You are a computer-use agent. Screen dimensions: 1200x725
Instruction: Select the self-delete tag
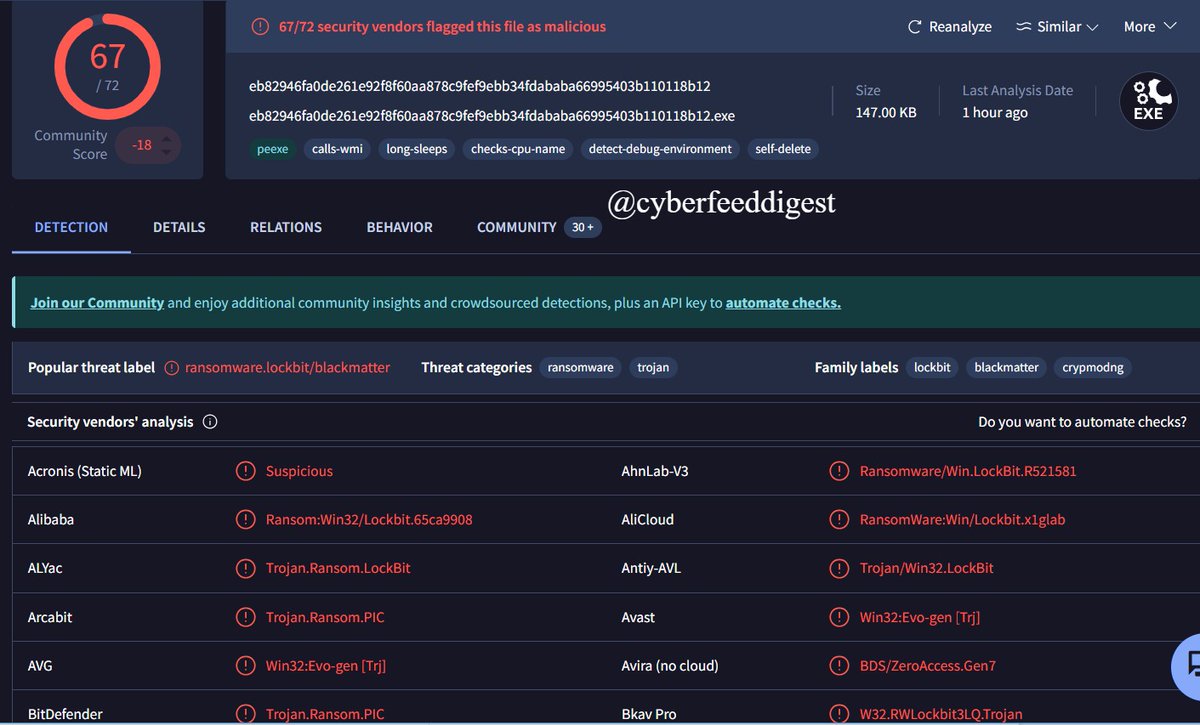coord(783,149)
